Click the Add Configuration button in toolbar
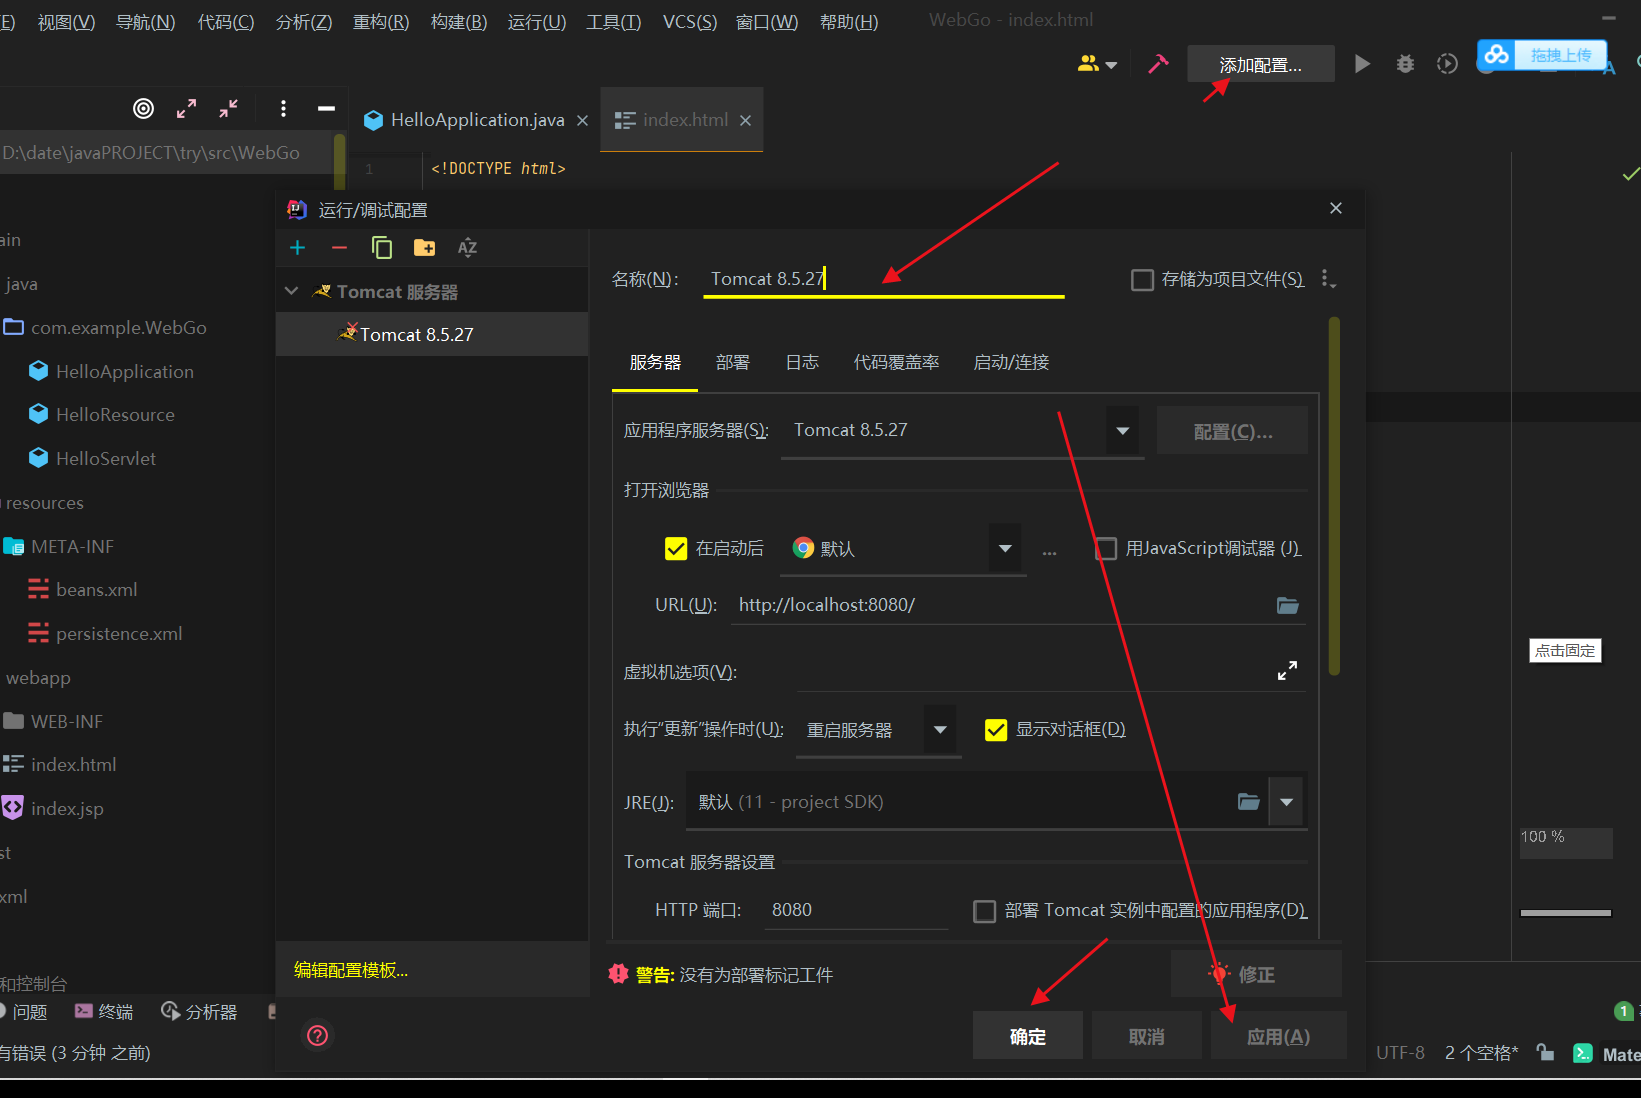The width and height of the screenshot is (1641, 1098). click(1260, 65)
